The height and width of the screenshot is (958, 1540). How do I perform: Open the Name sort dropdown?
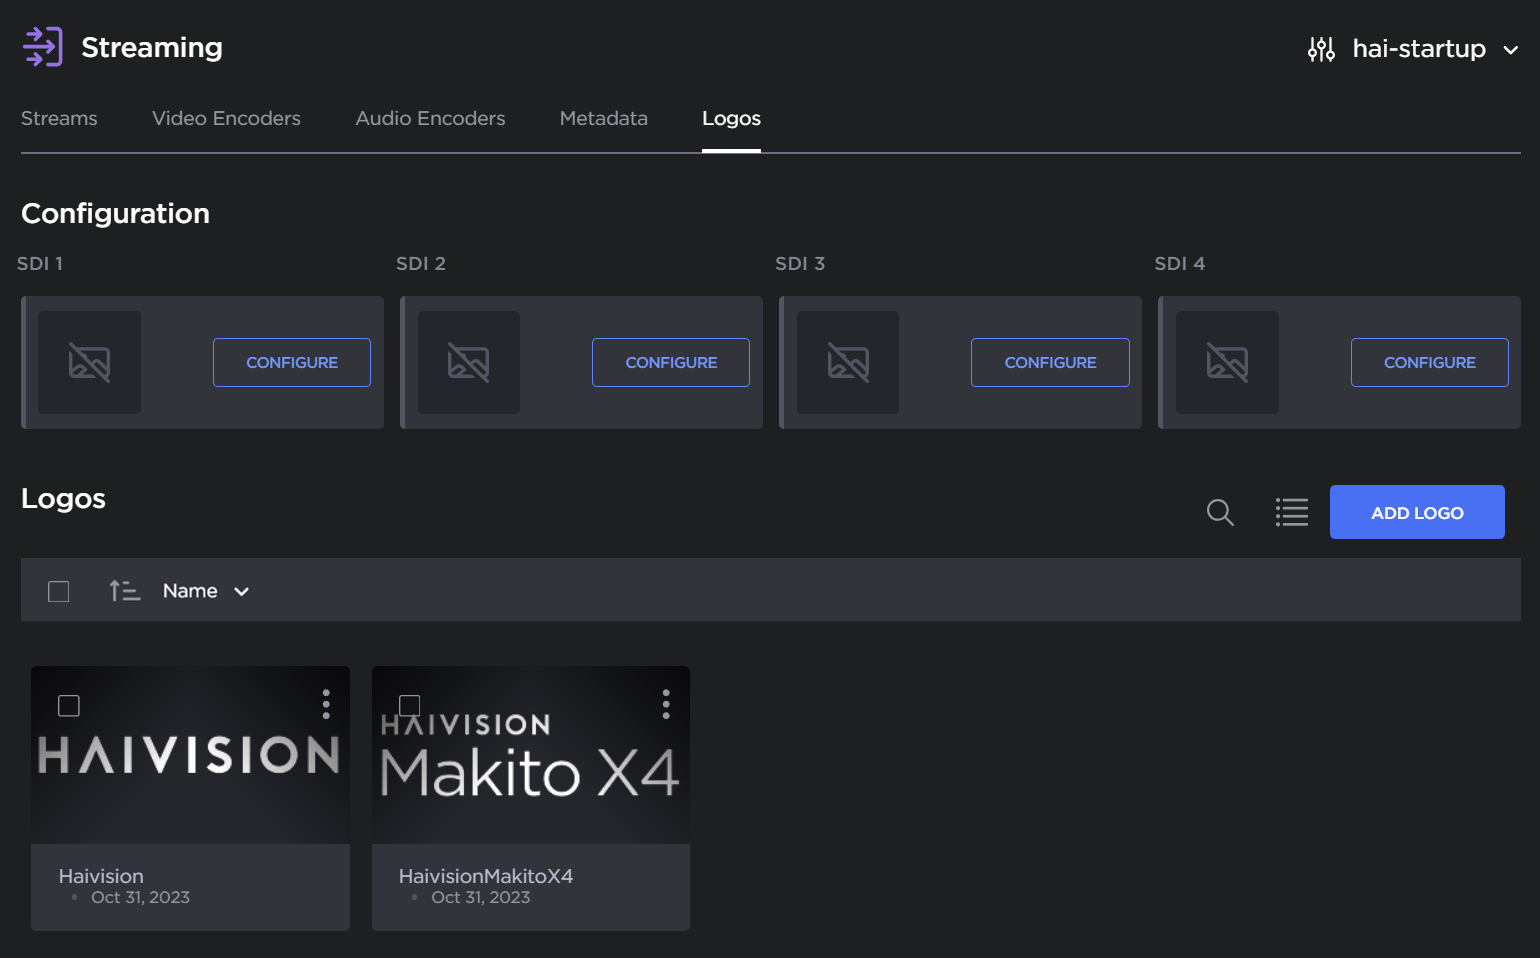click(206, 590)
